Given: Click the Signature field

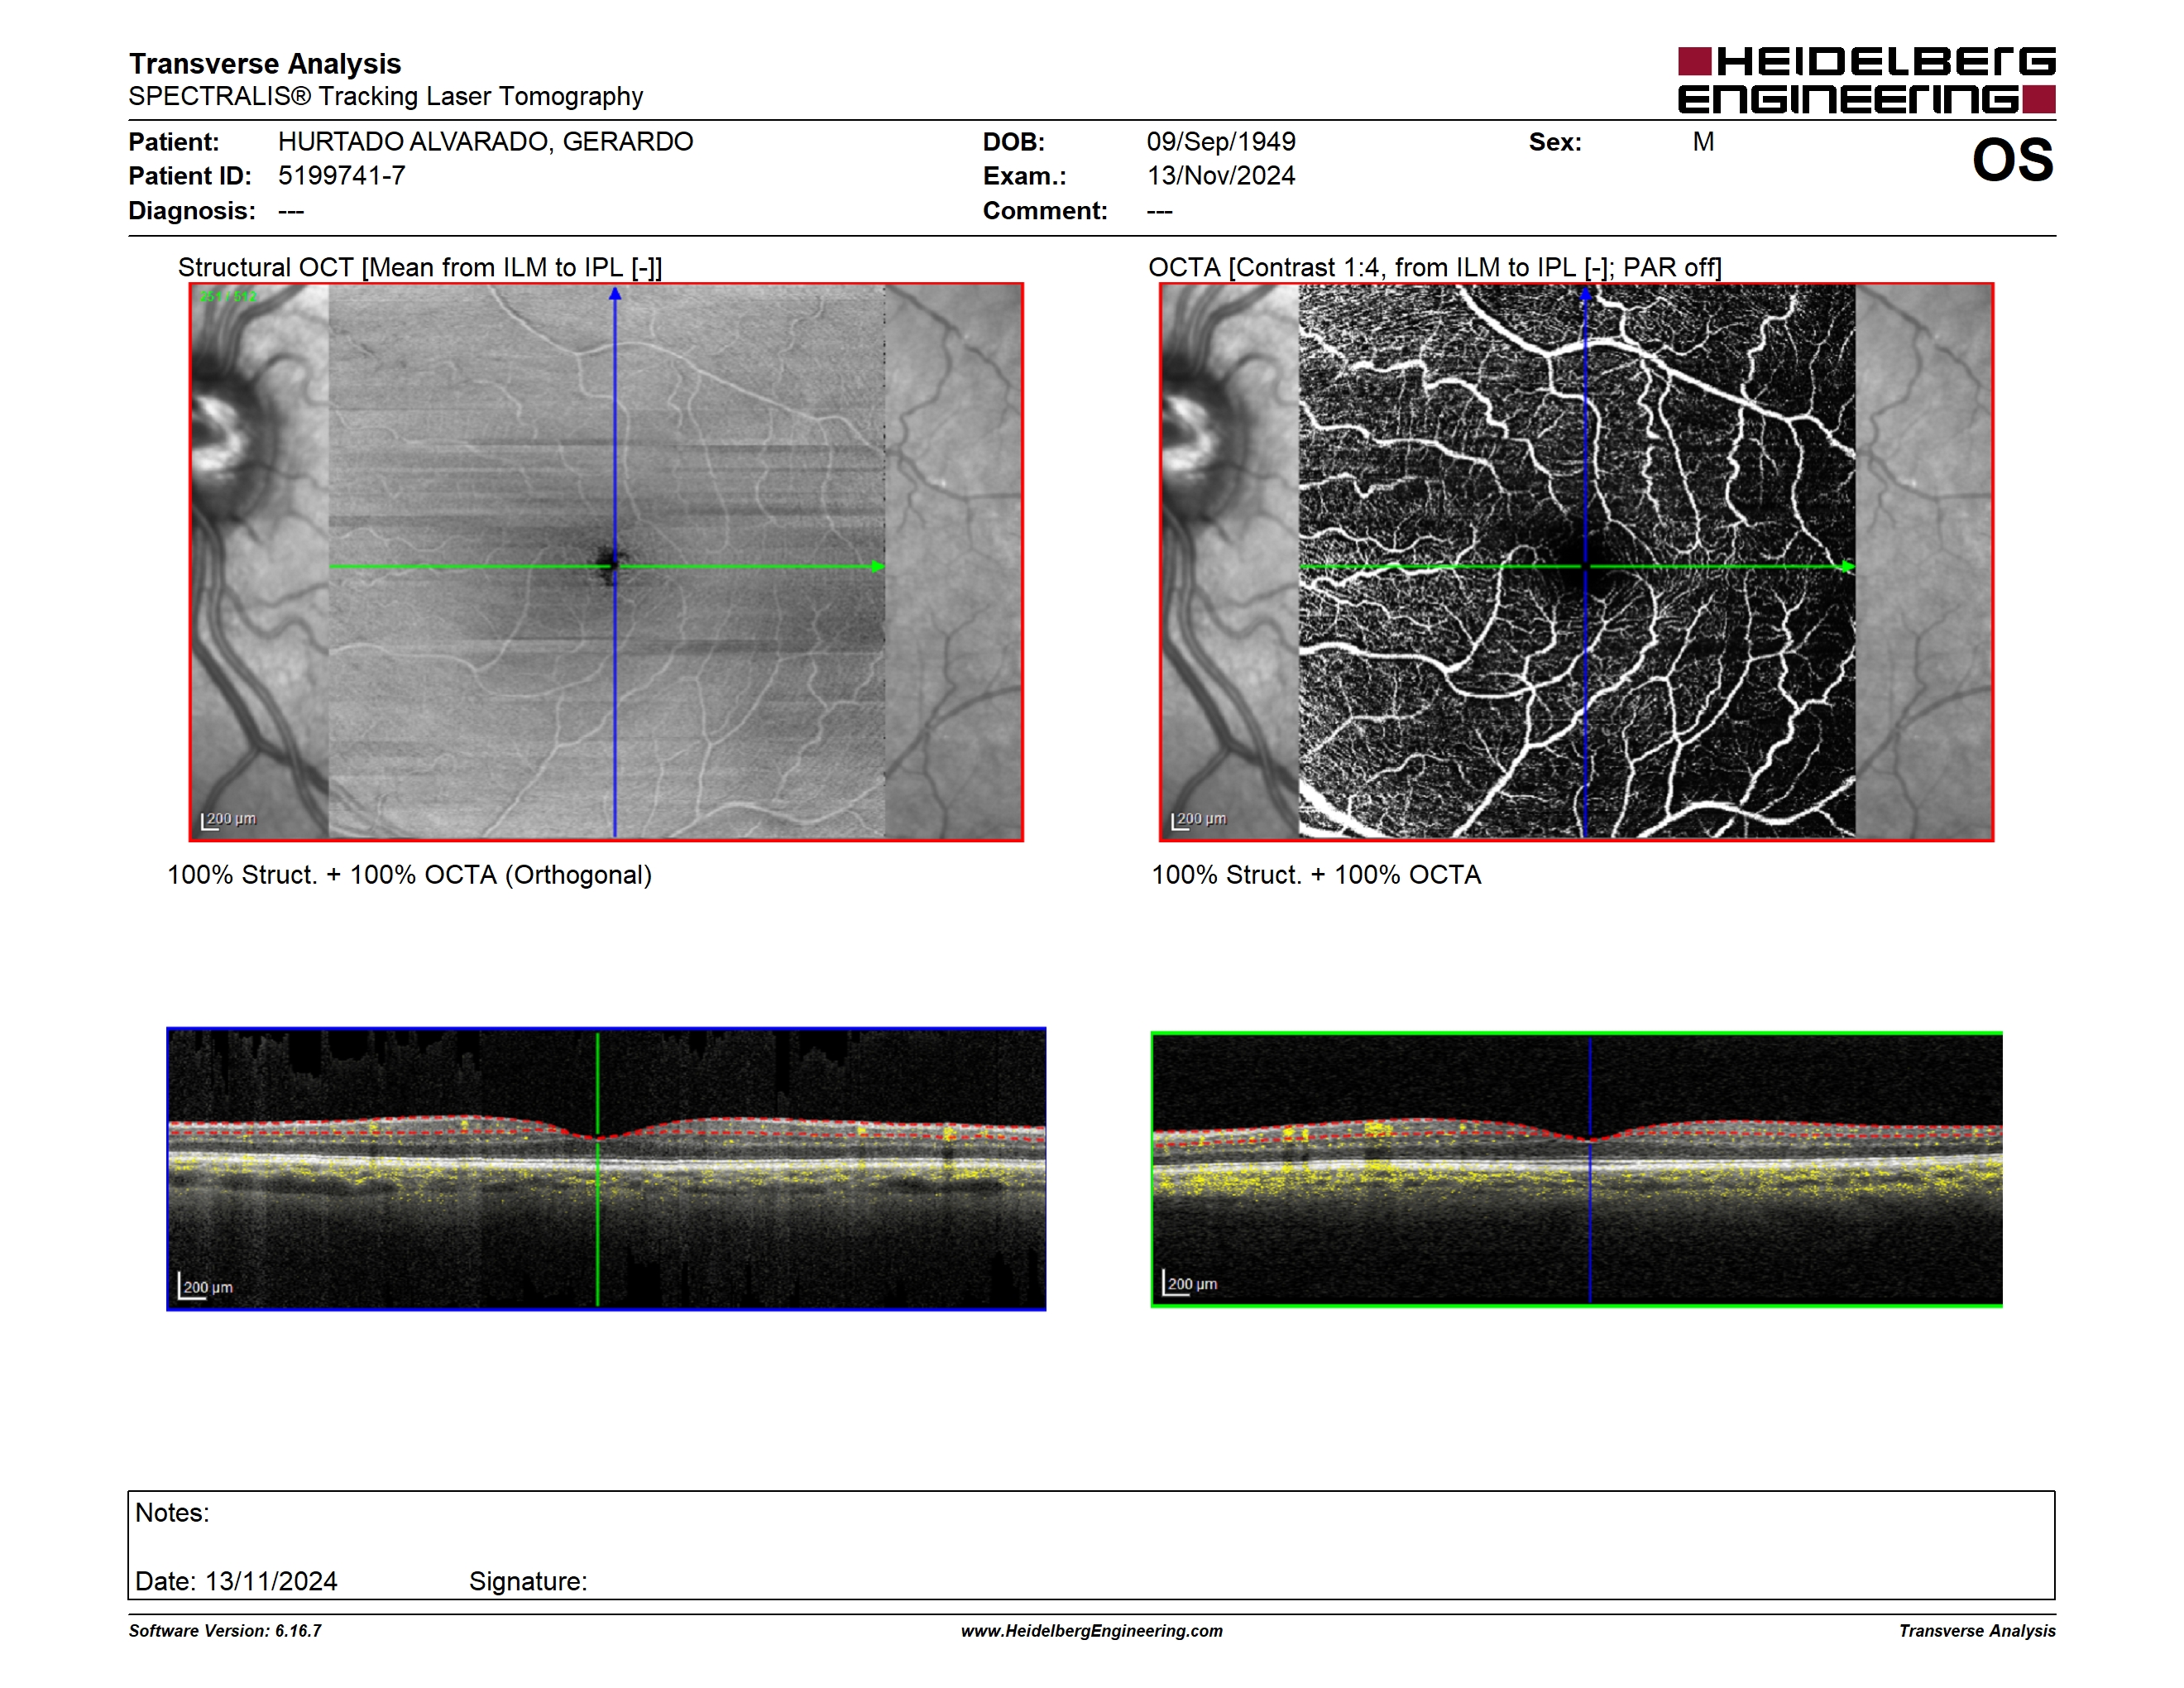Looking at the screenshot, I should (528, 1581).
